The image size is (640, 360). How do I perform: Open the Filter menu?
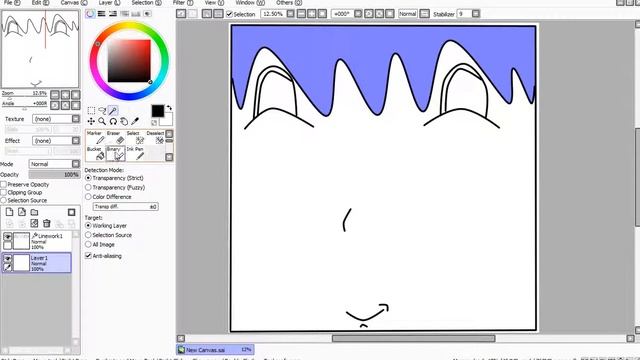tap(183, 2)
